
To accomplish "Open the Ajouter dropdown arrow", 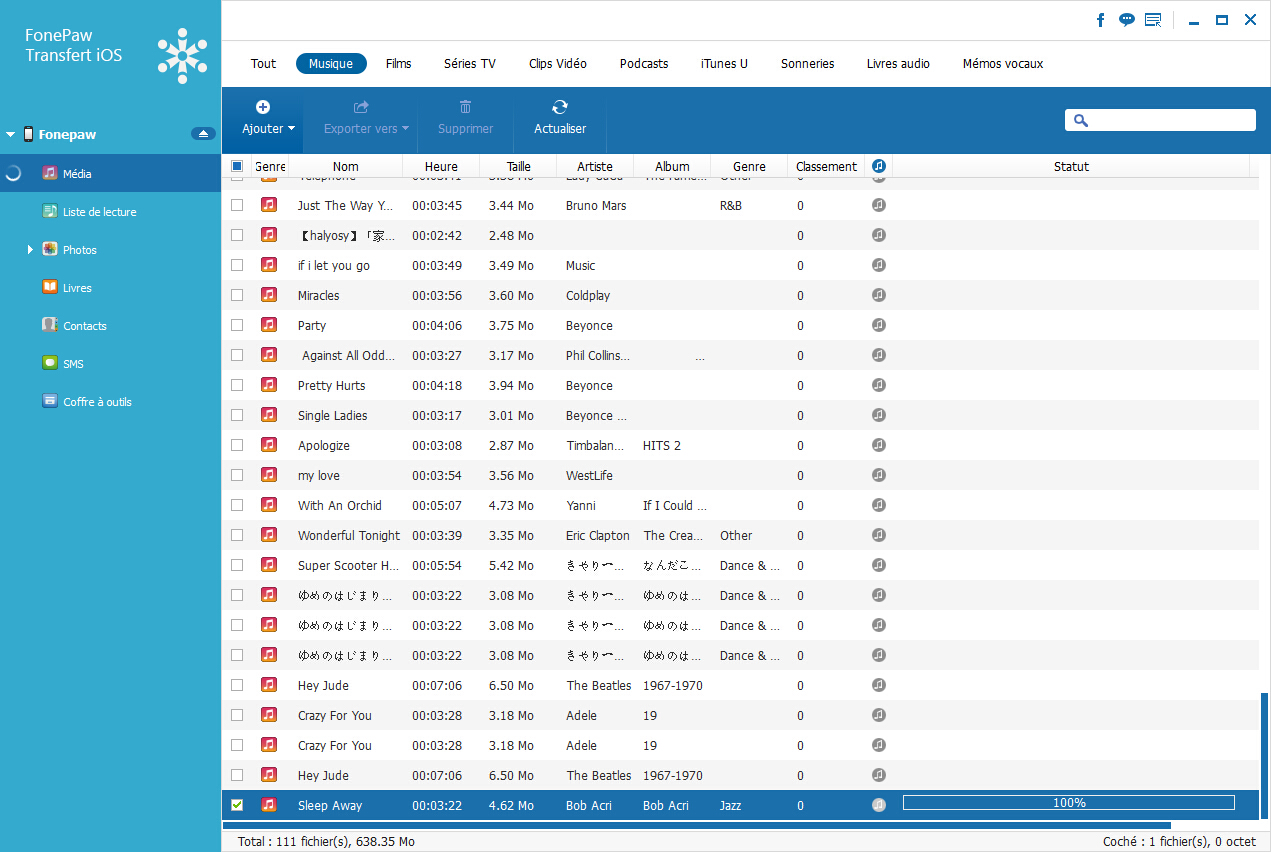I will (291, 129).
